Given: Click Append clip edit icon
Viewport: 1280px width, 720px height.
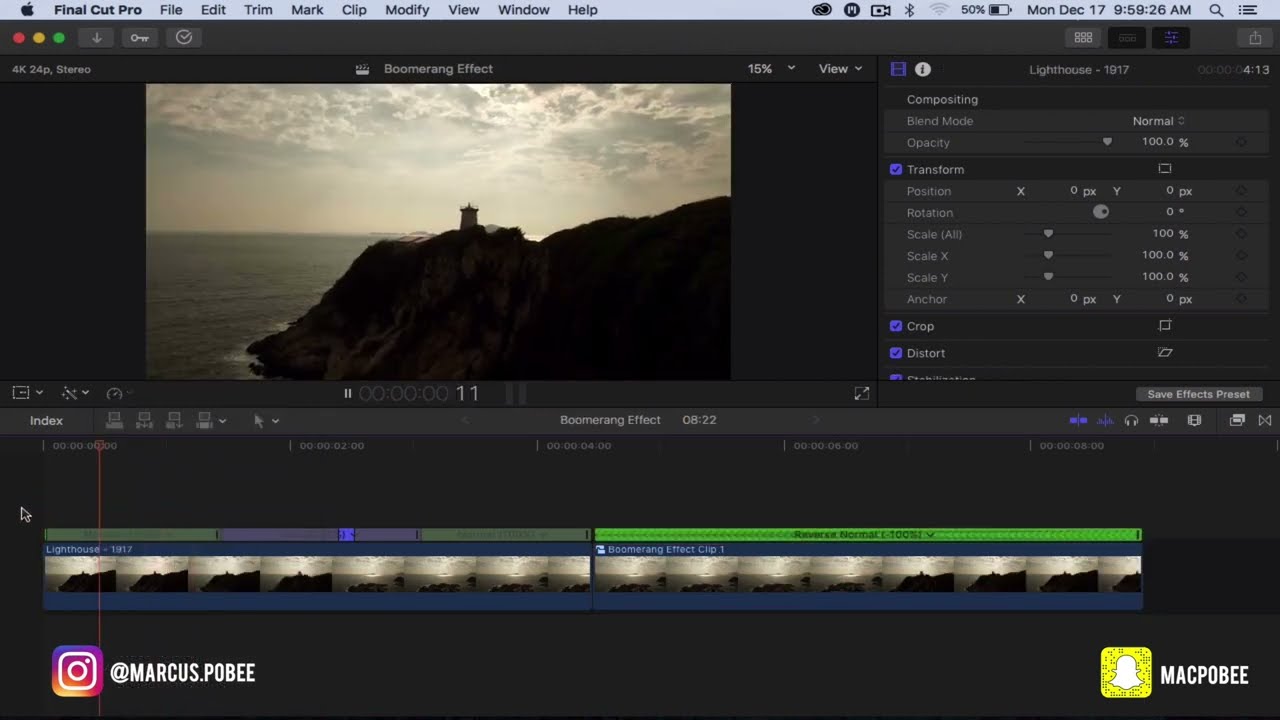Looking at the screenshot, I should click(174, 420).
